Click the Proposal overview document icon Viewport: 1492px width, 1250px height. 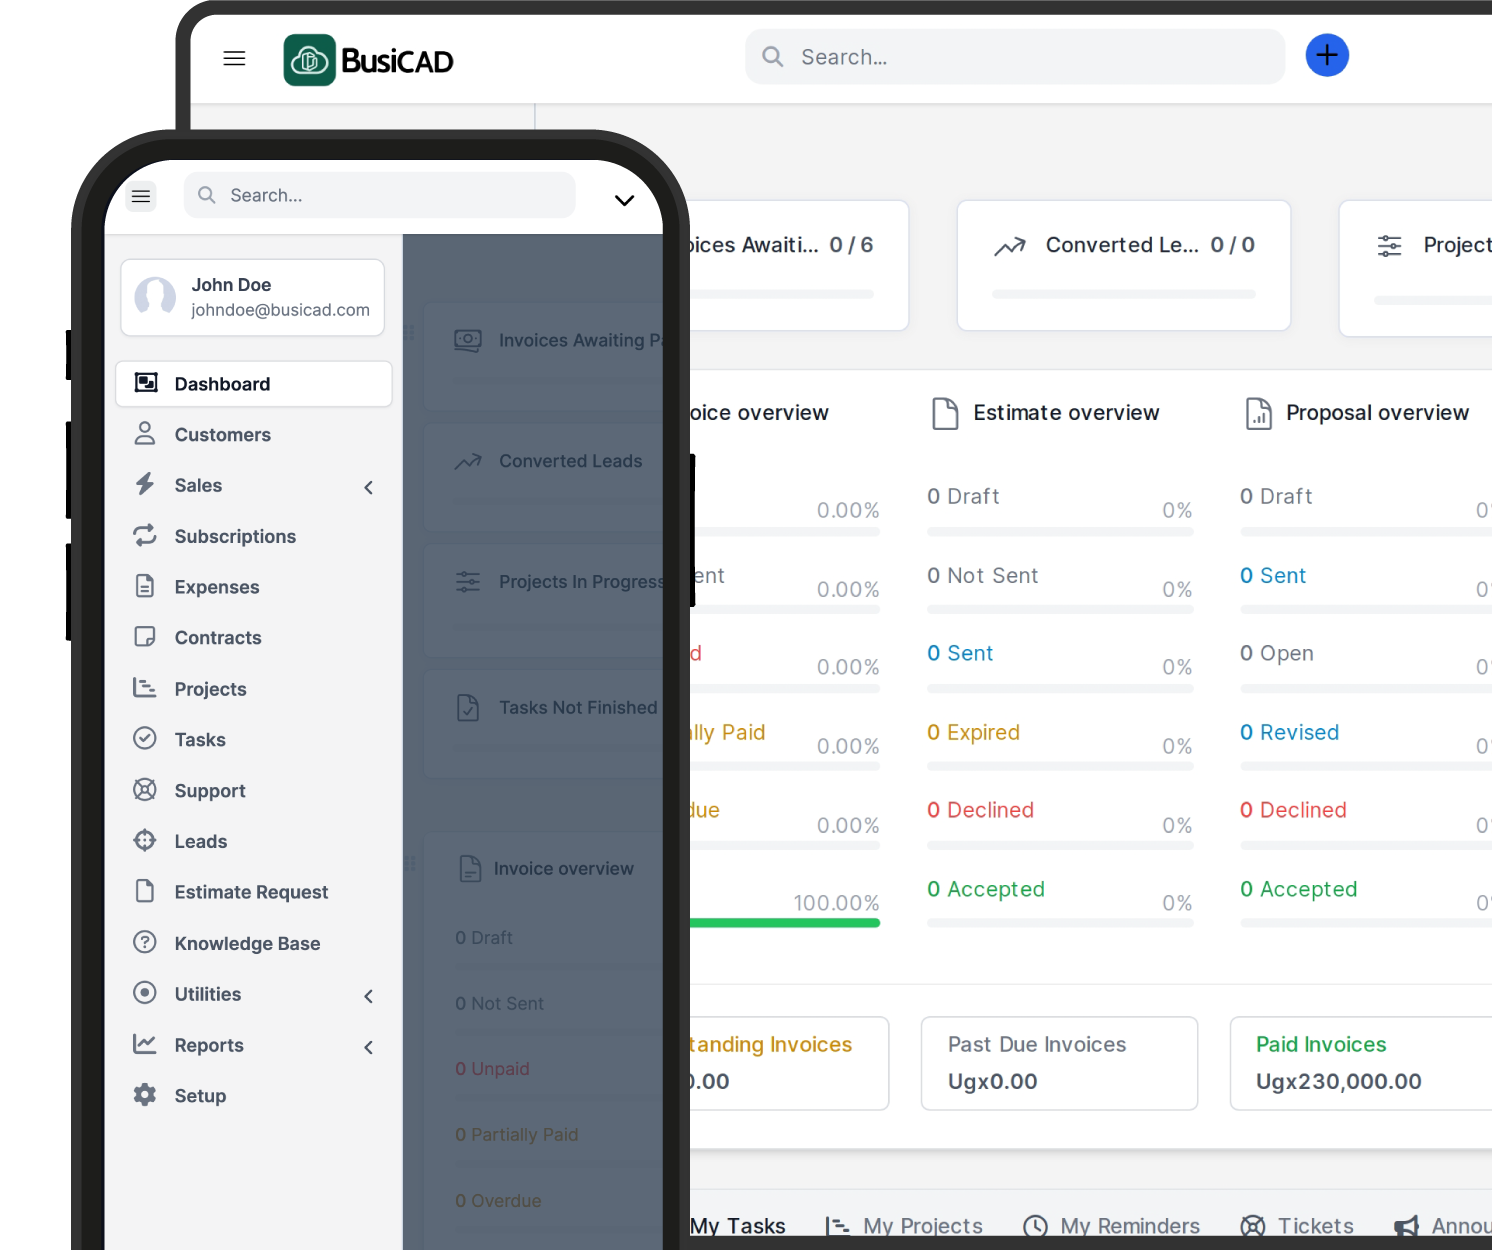[x=1259, y=413]
